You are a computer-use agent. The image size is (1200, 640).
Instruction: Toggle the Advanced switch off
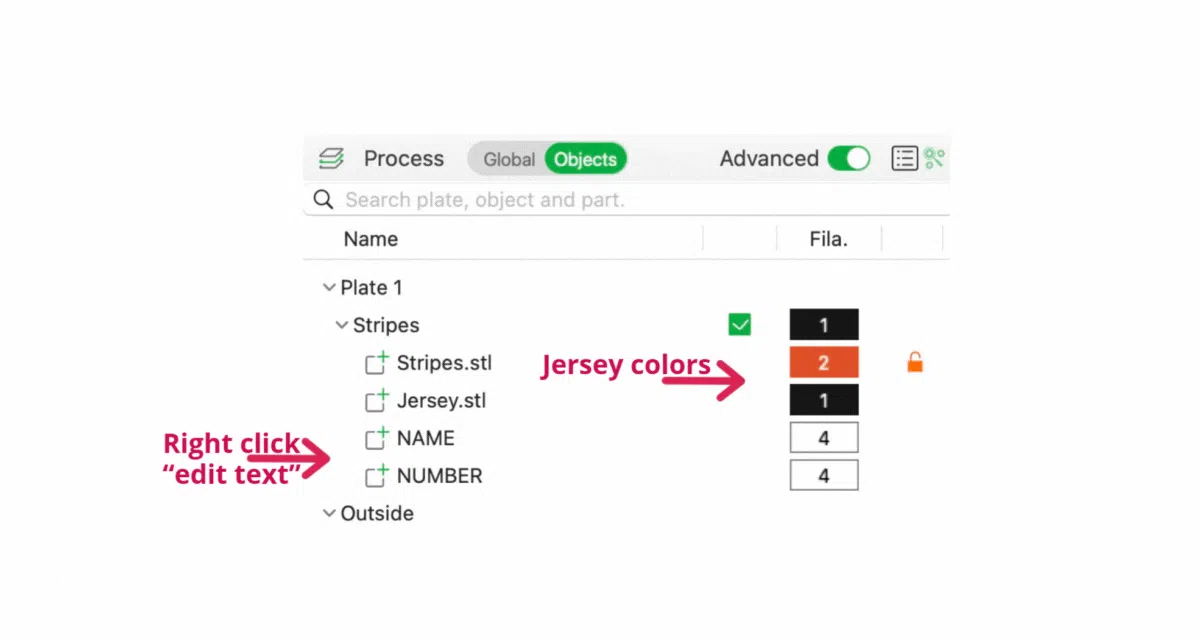849,158
